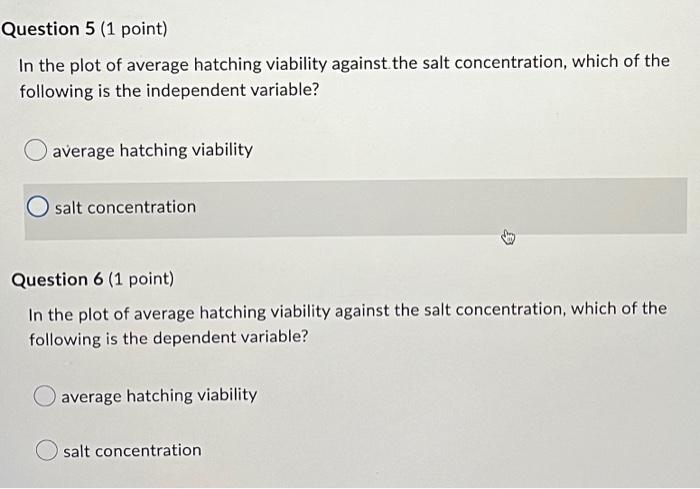Click the '(1 point)' text beside Question 6
Image resolution: width=700 pixels, height=489 pixels.
pos(141,279)
